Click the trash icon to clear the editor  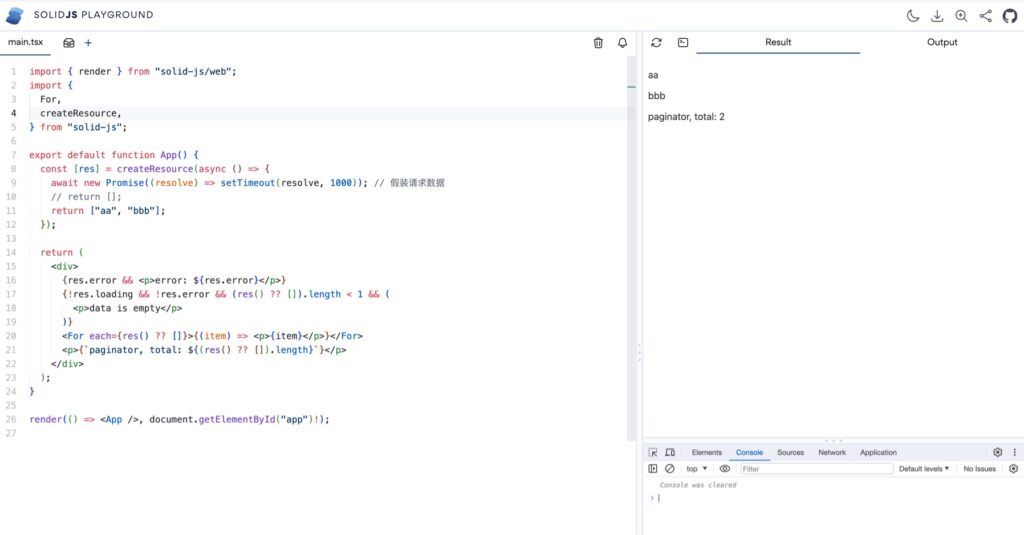598,43
